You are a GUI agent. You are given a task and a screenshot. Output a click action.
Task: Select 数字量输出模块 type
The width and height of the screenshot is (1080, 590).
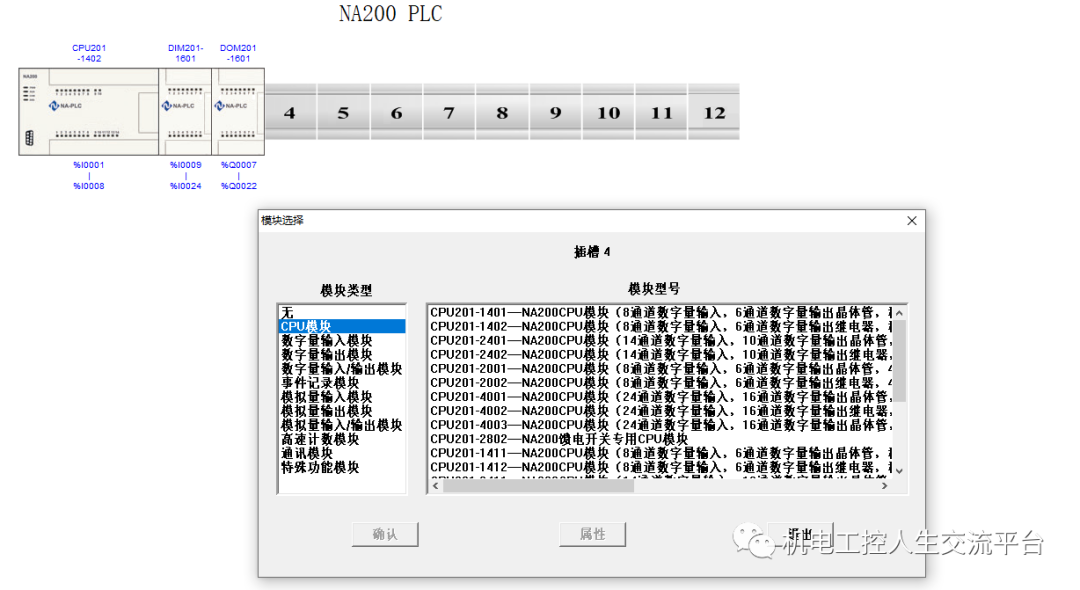[x=342, y=355]
